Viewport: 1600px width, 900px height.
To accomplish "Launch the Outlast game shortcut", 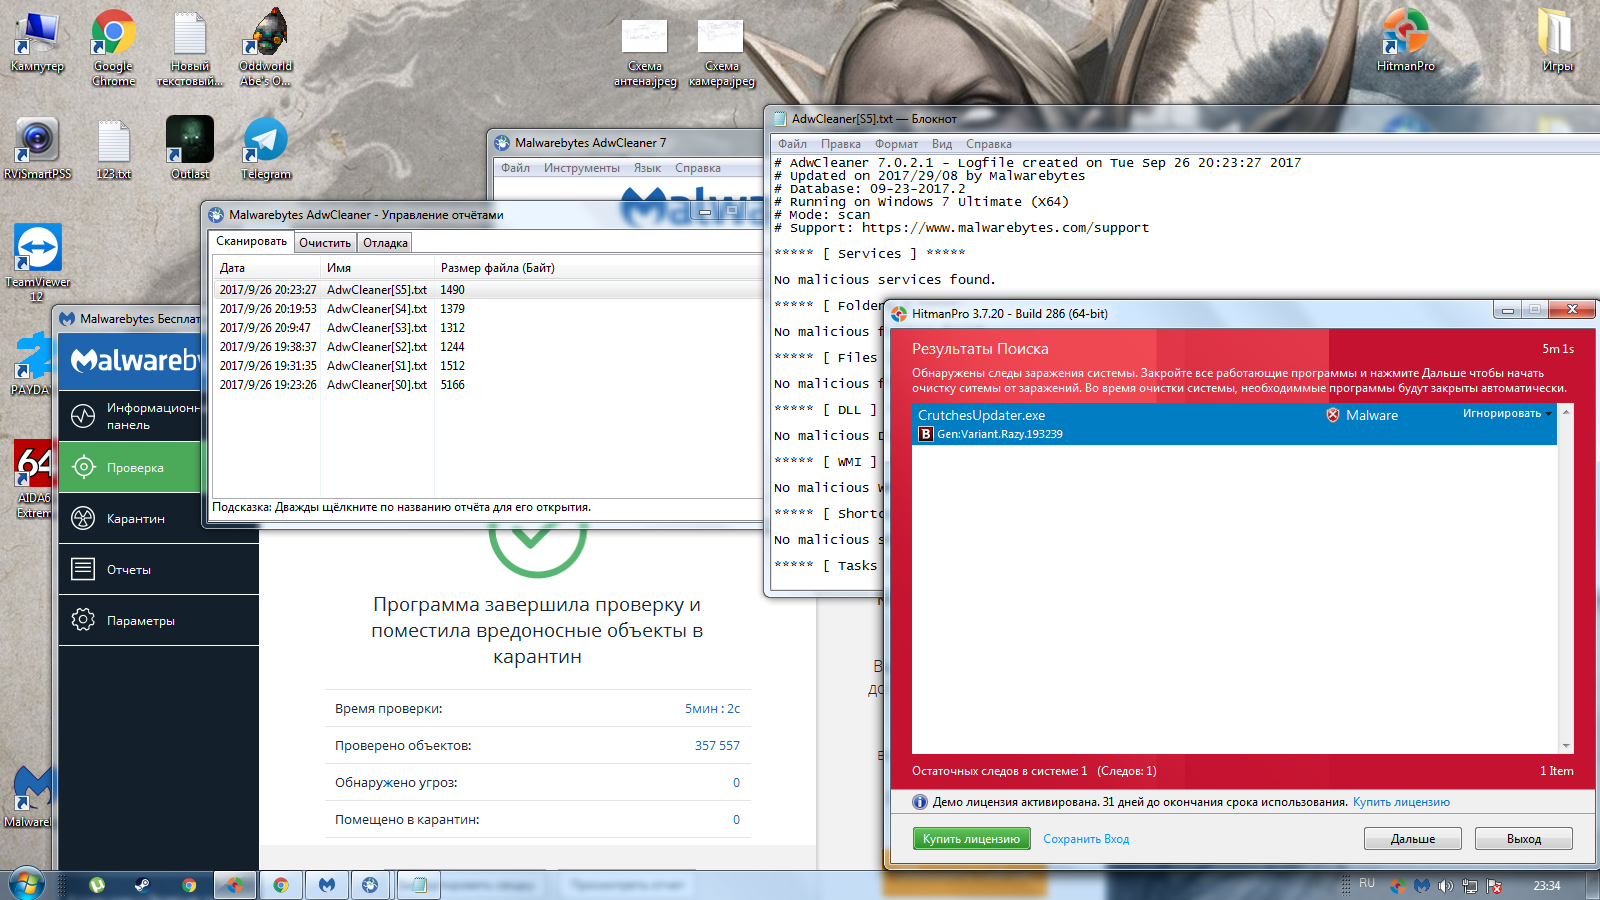I will click(x=190, y=147).
